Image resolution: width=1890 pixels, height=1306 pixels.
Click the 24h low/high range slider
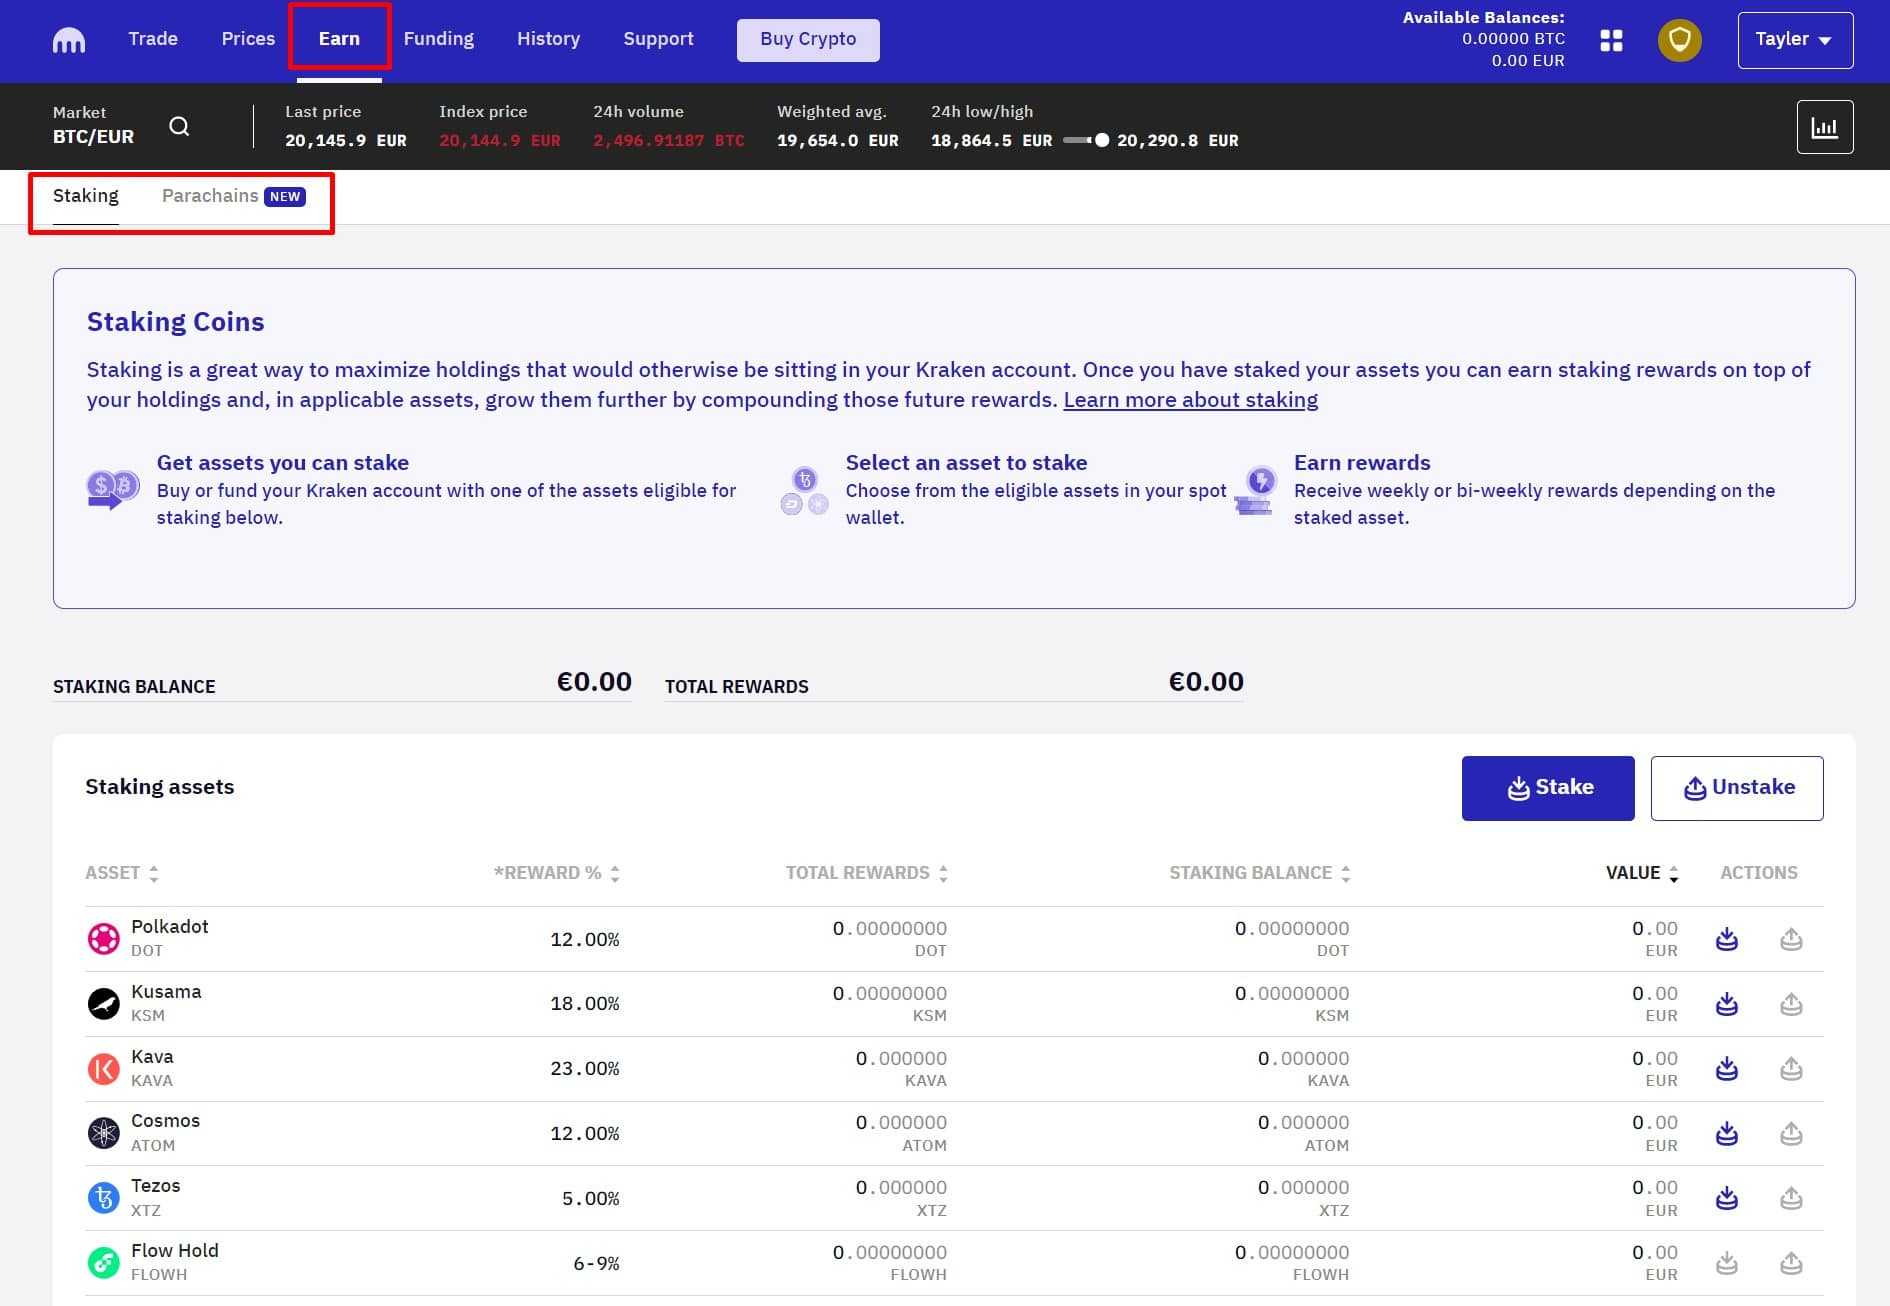coord(1085,140)
